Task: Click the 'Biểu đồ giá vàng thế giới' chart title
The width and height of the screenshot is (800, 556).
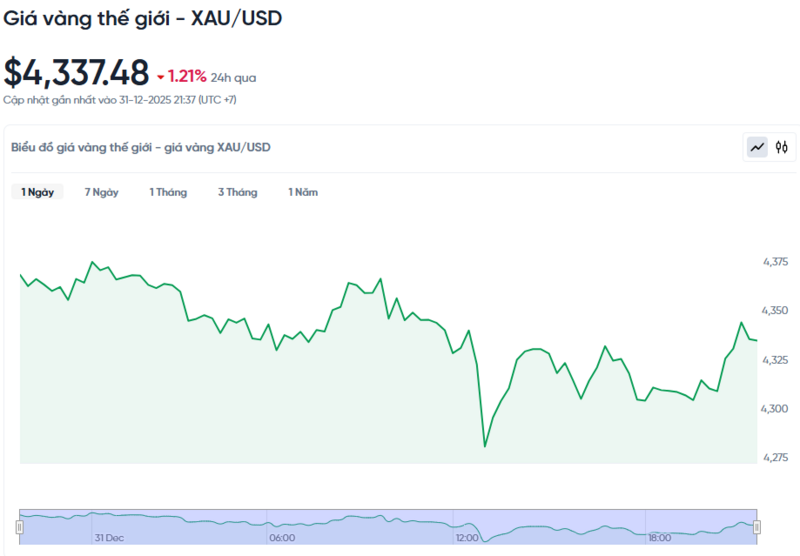Action: click(x=140, y=147)
